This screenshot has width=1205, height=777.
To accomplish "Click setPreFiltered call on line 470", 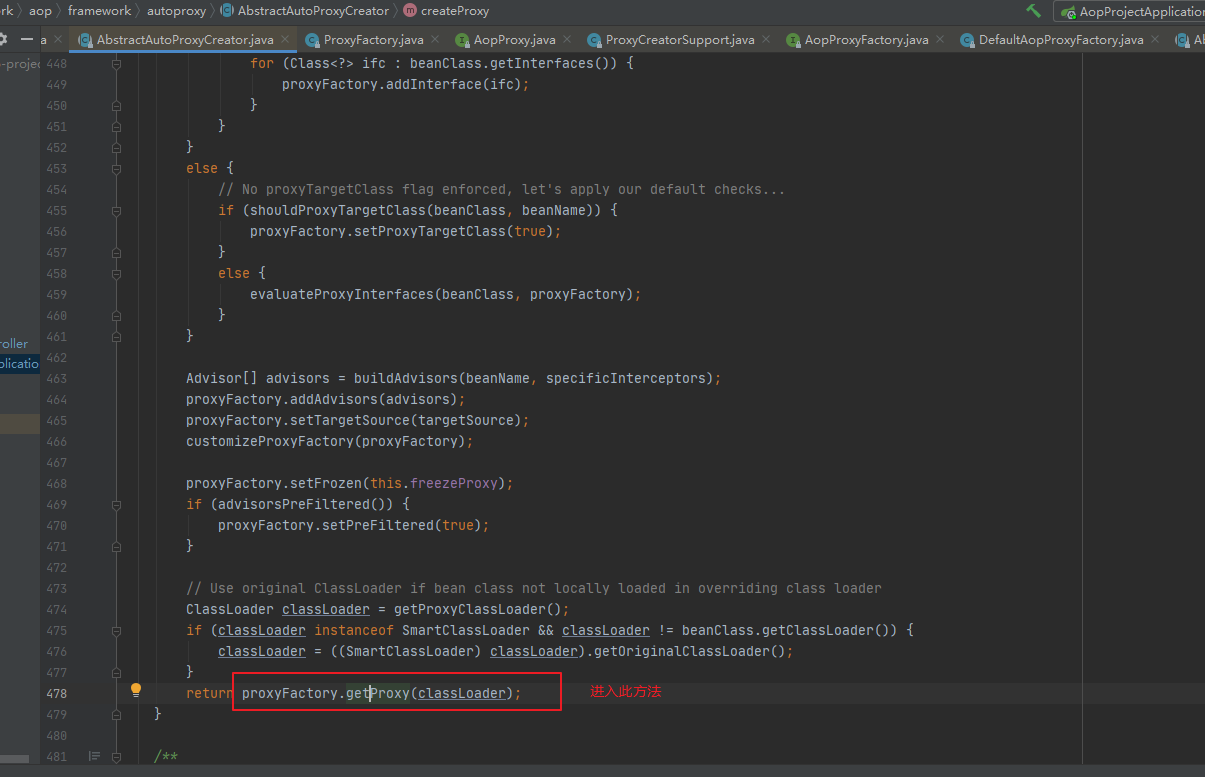I will pos(378,525).
